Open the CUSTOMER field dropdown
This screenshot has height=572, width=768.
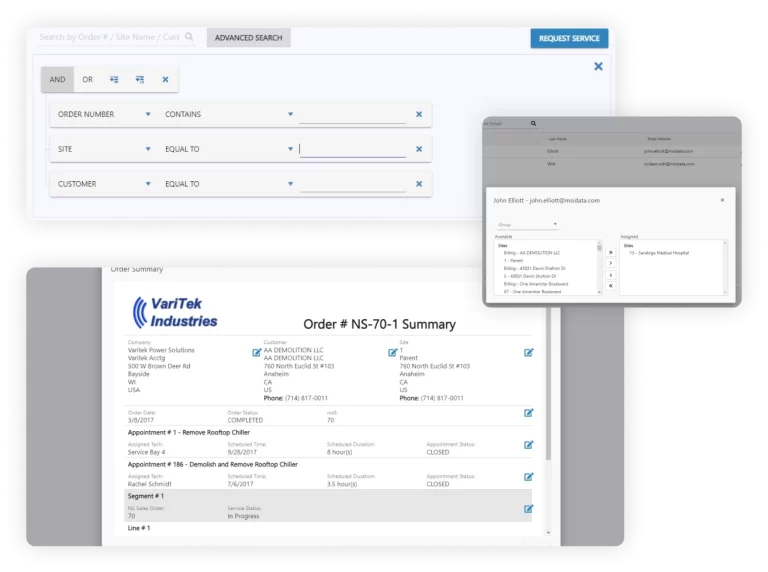[x=148, y=184]
